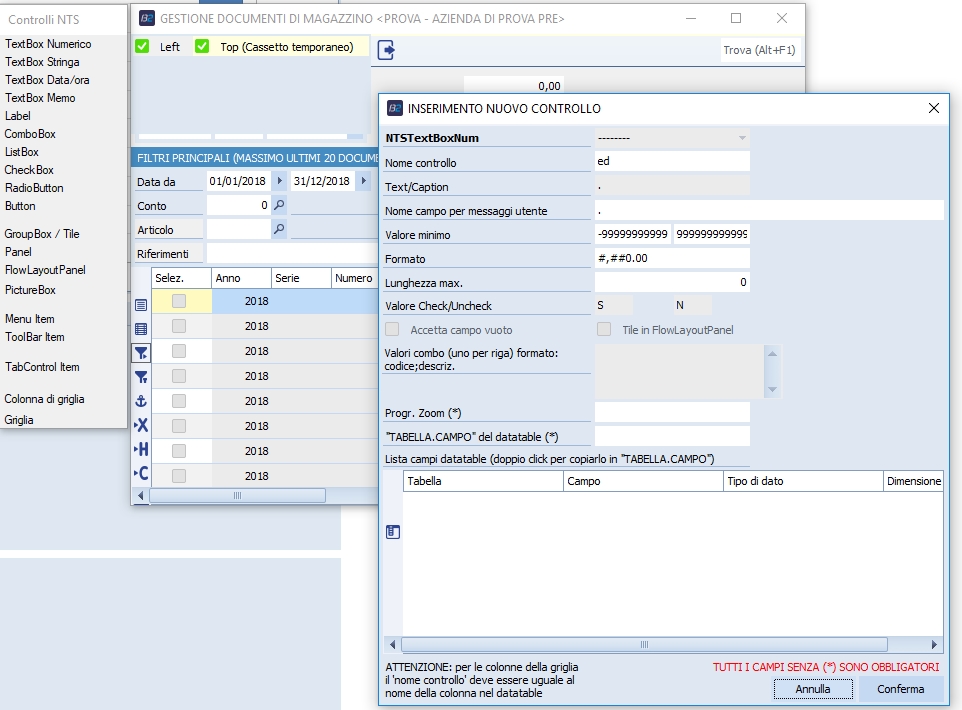Select ComboBox control entry

pyautogui.click(x=30, y=134)
